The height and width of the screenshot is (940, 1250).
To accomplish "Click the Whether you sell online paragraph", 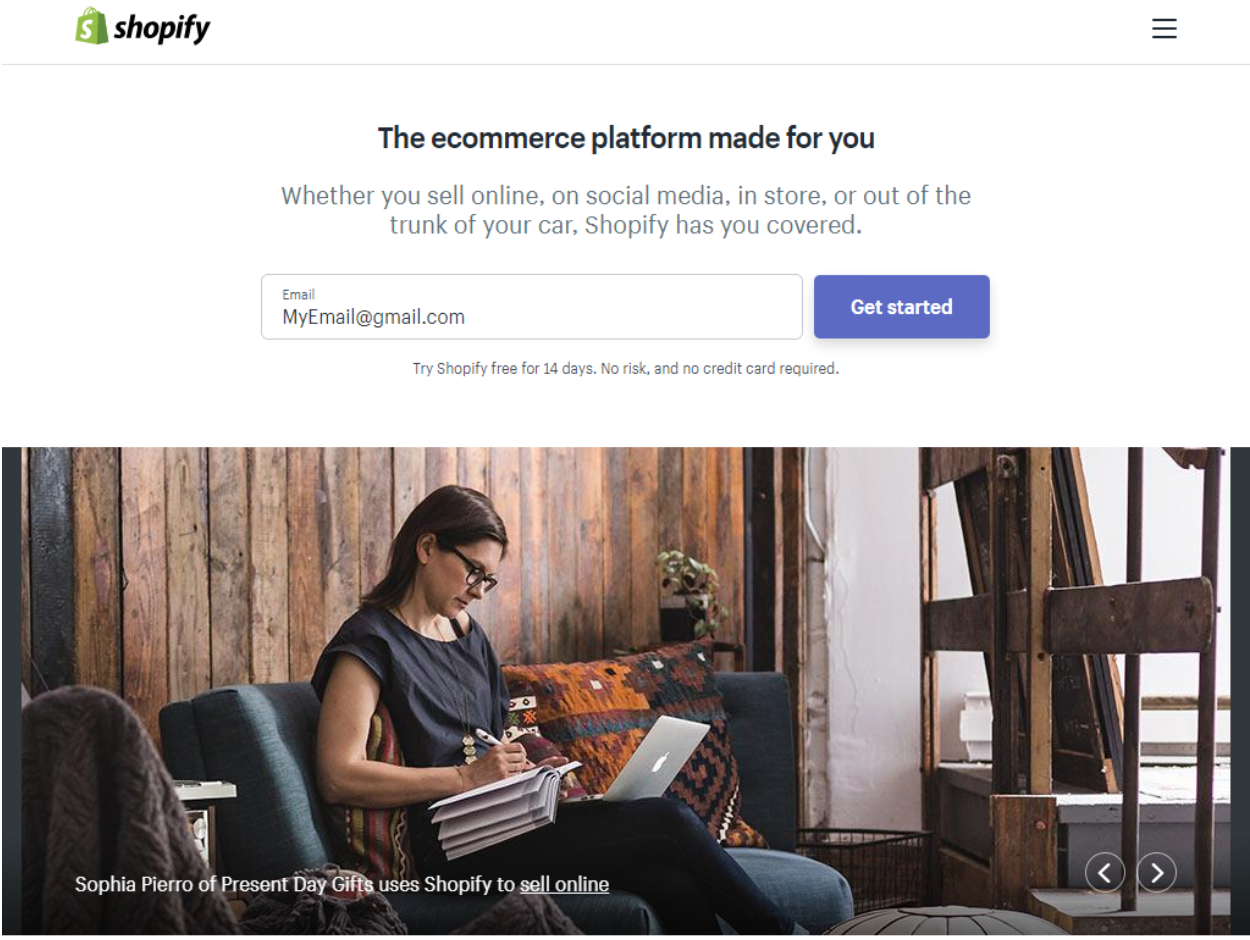I will (626, 210).
